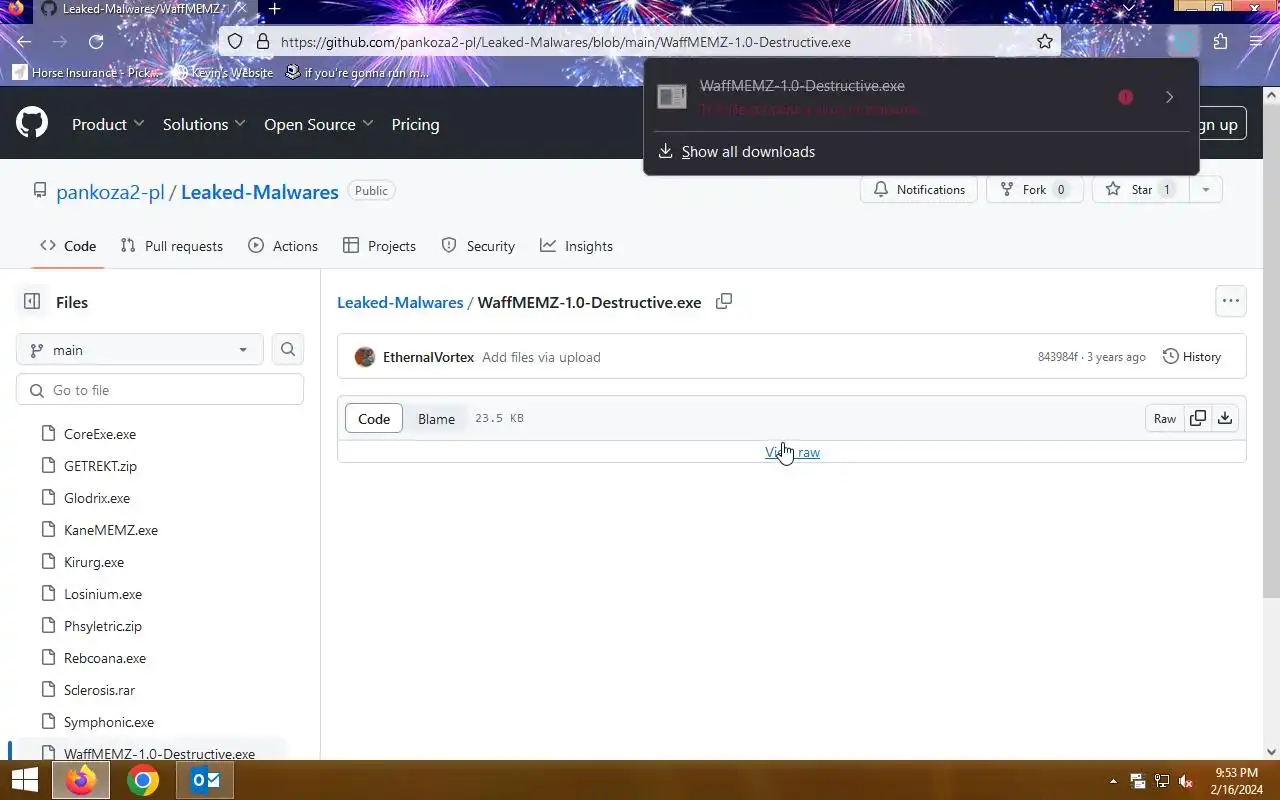Switch to Blame view

[x=436, y=418]
